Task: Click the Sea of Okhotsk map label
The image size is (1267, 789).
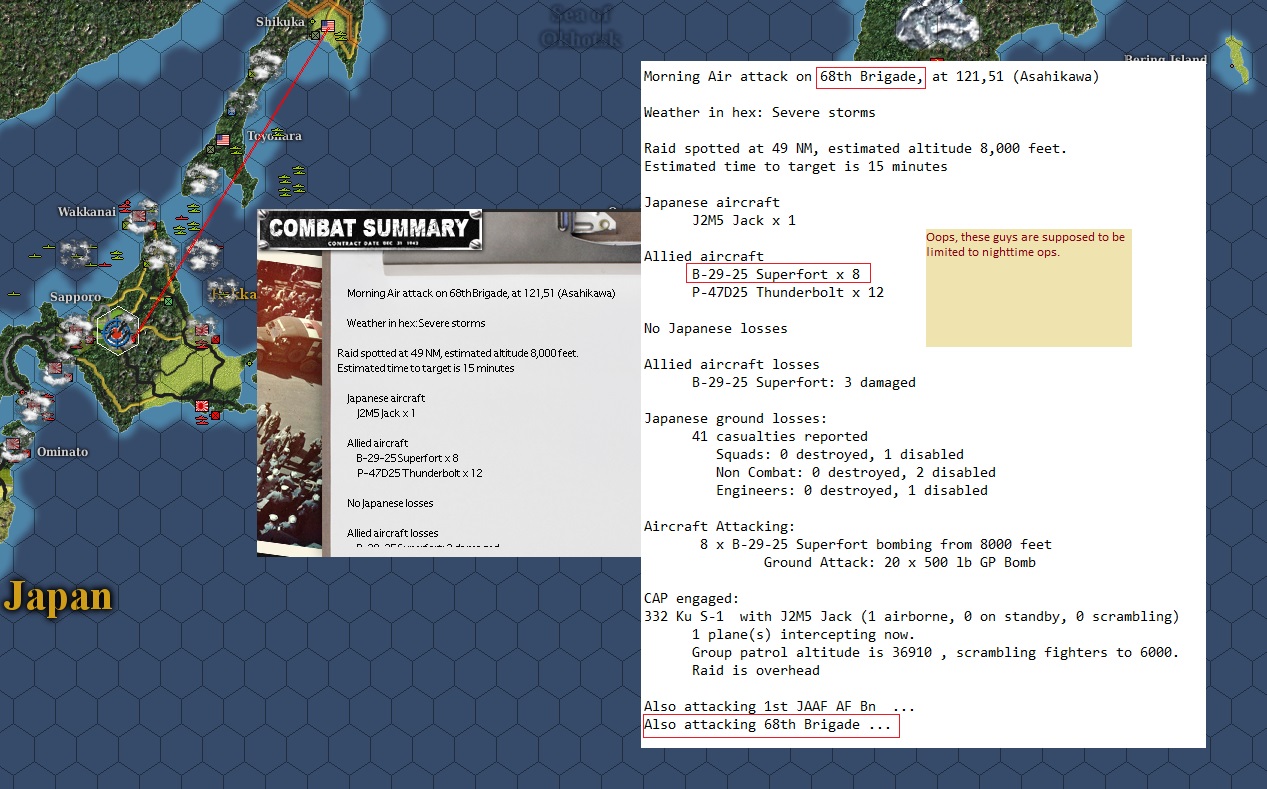Action: tap(580, 26)
